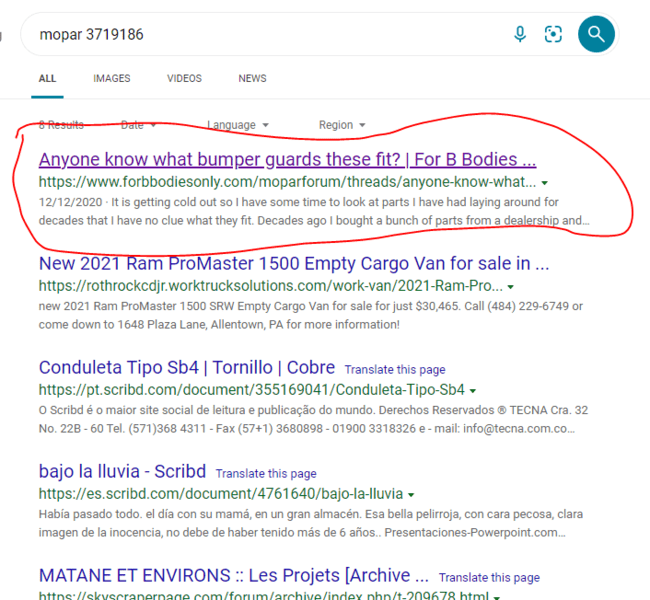650x600 pixels.
Task: Open the bajo la lluvia Scribd result
Action: 122,471
